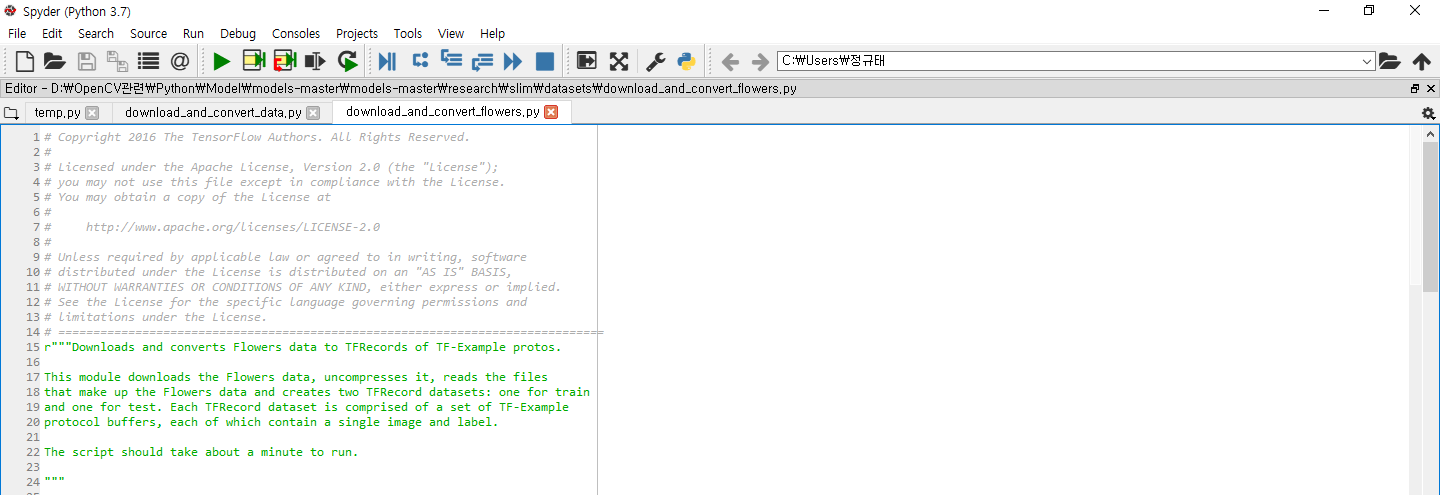Screen dimensions: 1440x495
Task: Select download_and_convert_flowers.py tab
Action: tap(443, 112)
